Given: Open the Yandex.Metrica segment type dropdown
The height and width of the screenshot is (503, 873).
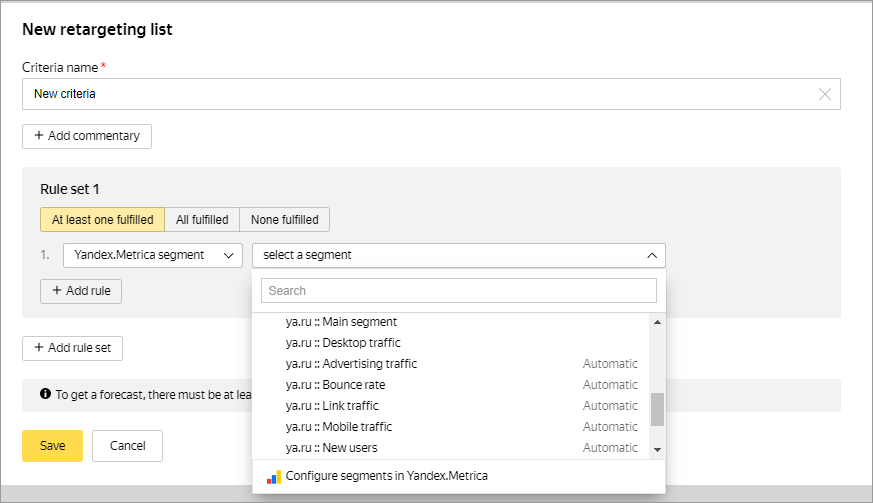Looking at the screenshot, I should point(153,255).
